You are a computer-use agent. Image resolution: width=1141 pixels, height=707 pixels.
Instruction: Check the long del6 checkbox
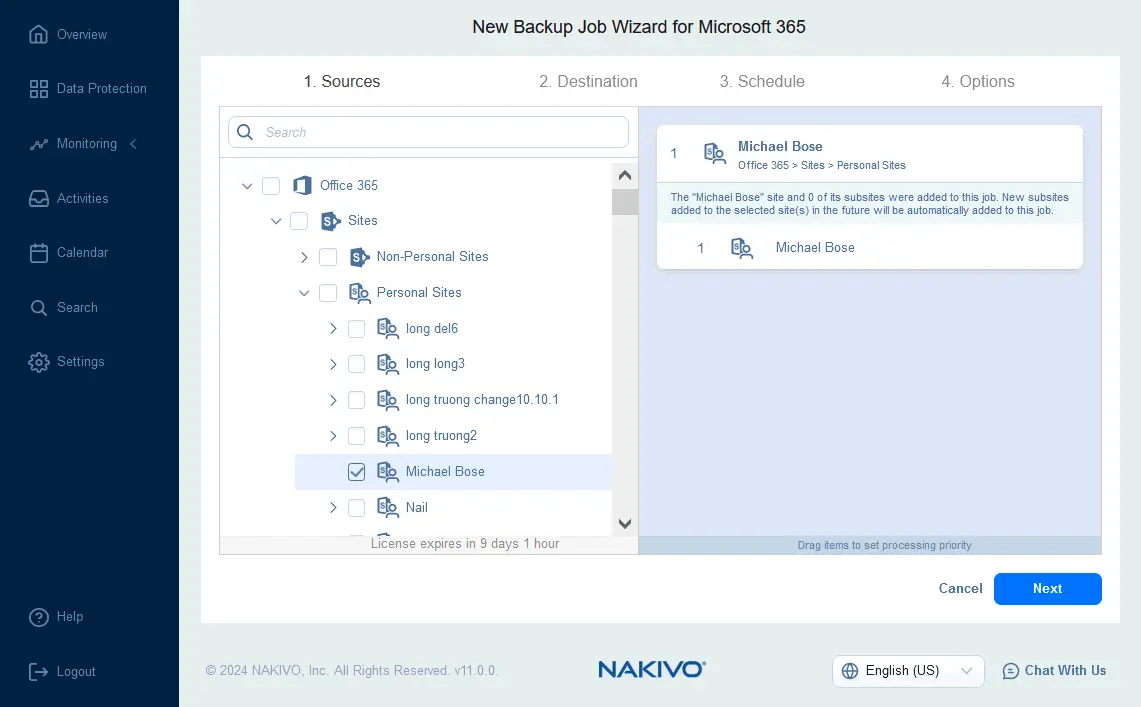click(x=357, y=329)
